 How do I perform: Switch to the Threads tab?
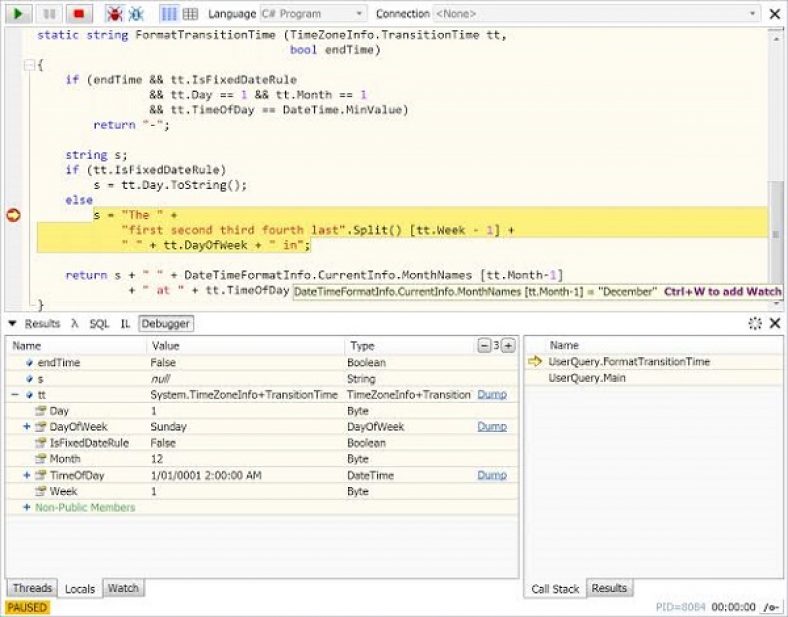31,589
